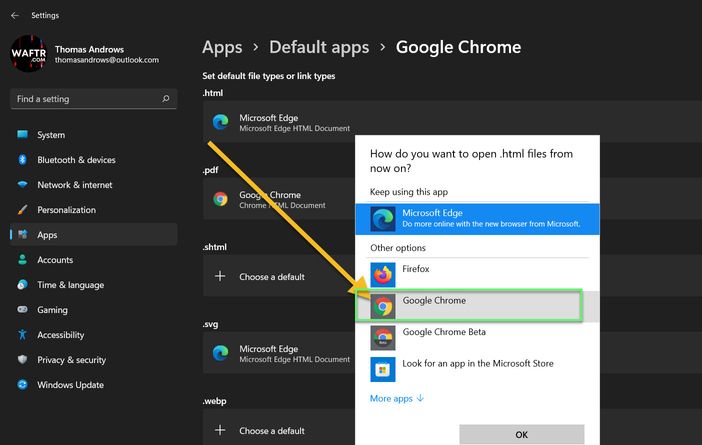Image resolution: width=702 pixels, height=445 pixels.
Task: Click the plus icon in .shtml row
Action: coord(220,276)
